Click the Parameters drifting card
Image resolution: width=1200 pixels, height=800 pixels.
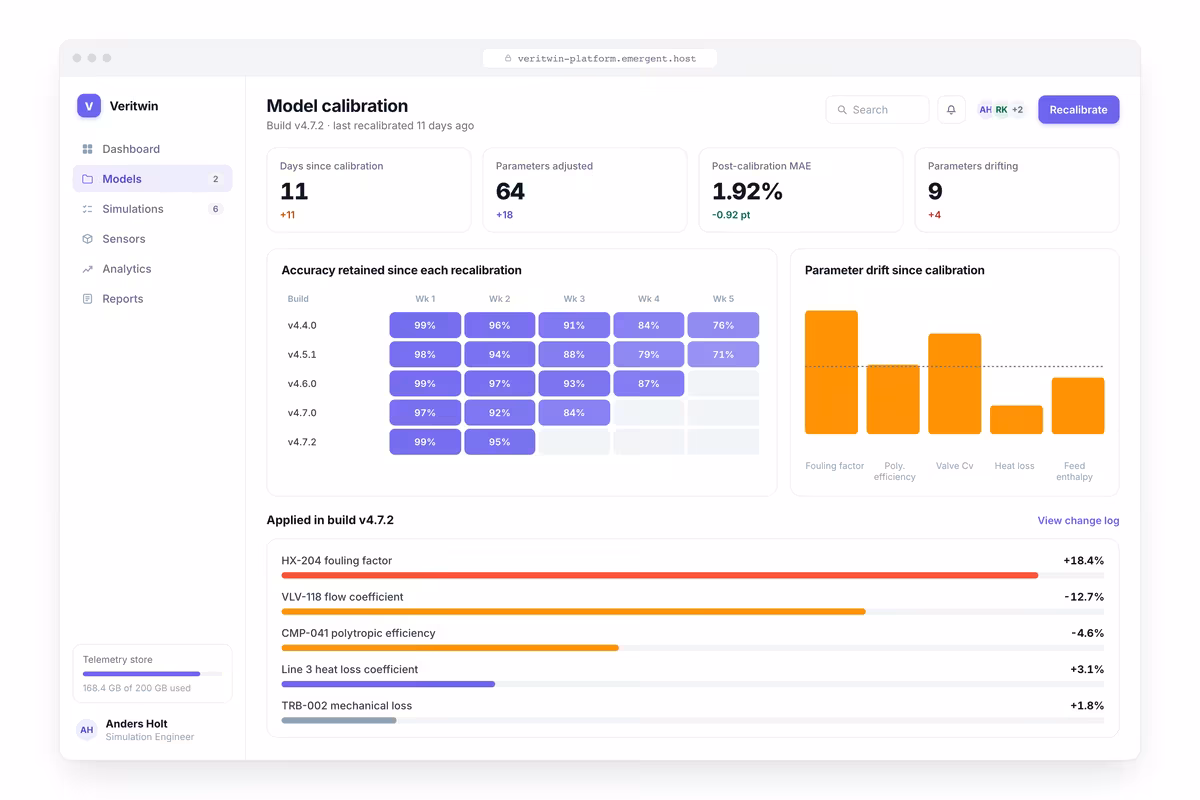1017,190
